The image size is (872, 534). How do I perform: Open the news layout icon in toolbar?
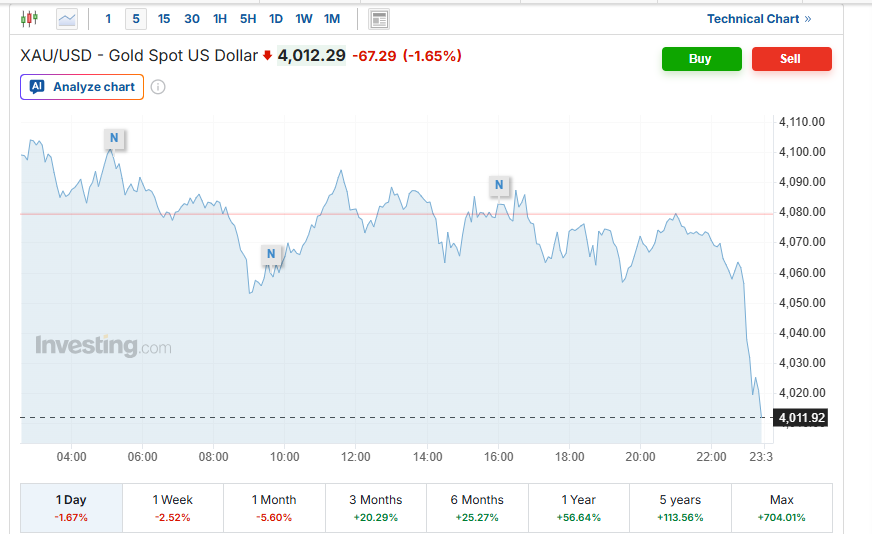point(379,19)
